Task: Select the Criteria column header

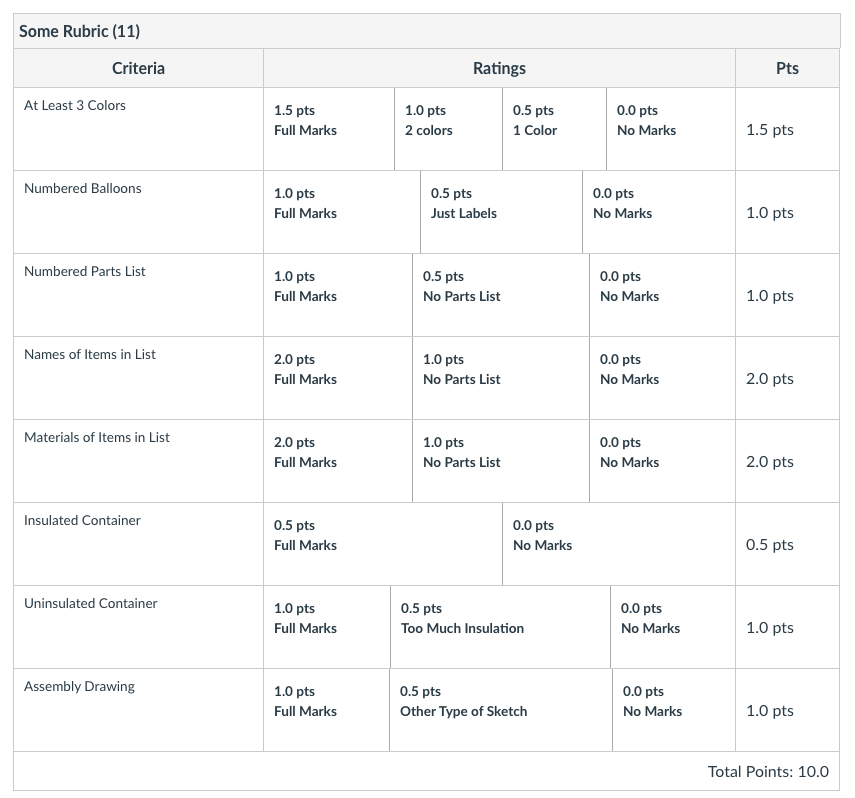Action: point(139,68)
